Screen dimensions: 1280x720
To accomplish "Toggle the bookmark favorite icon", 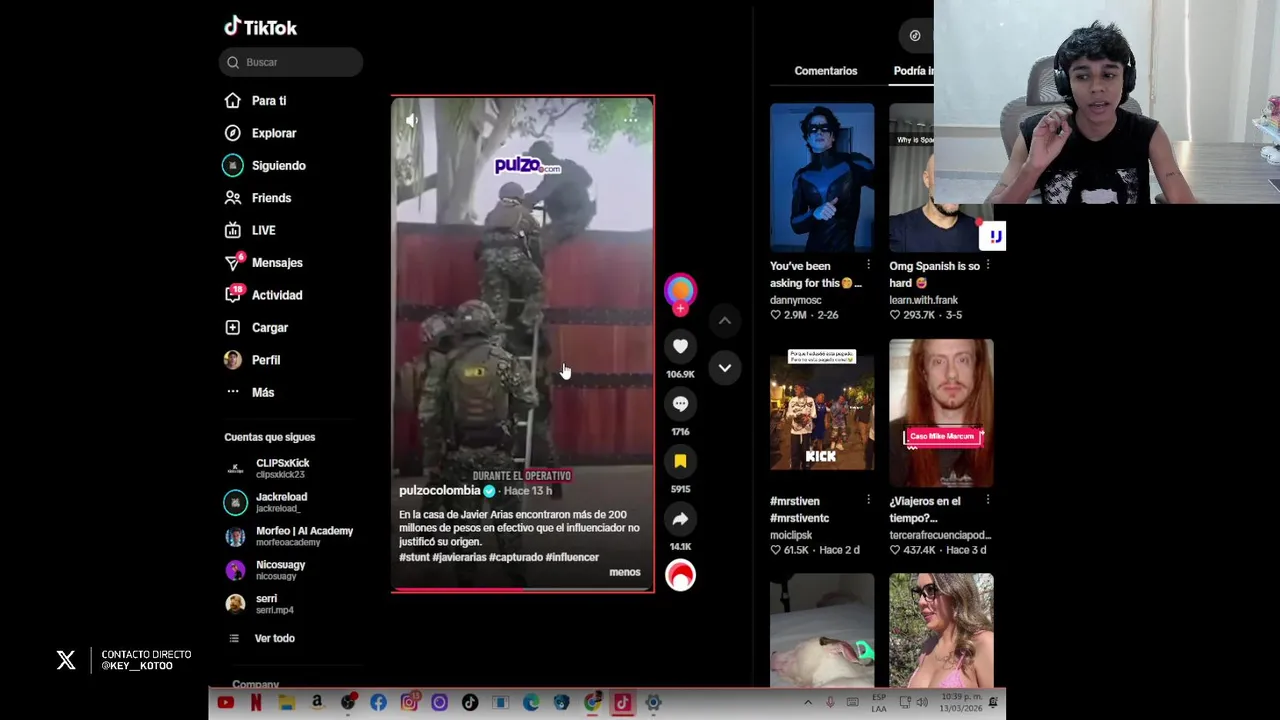I will click(x=680, y=461).
